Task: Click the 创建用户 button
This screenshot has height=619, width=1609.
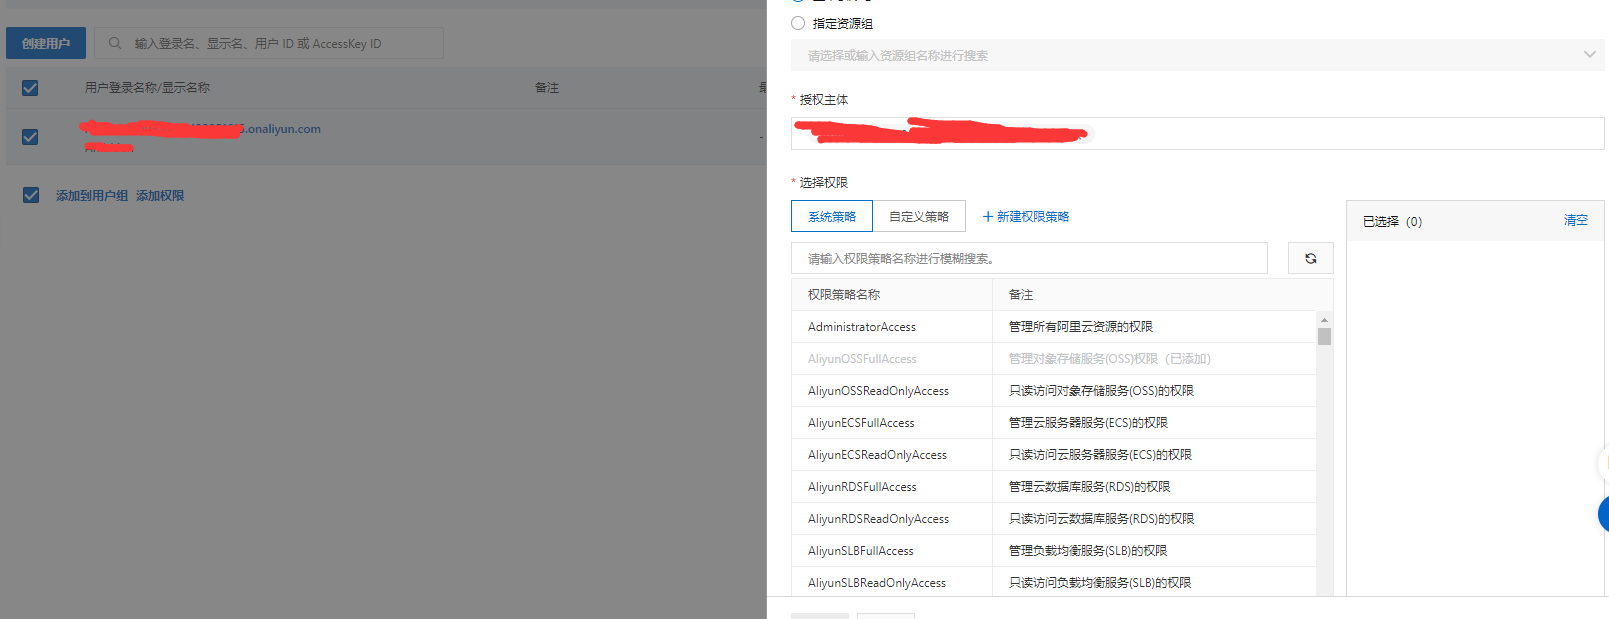Action: (x=46, y=43)
